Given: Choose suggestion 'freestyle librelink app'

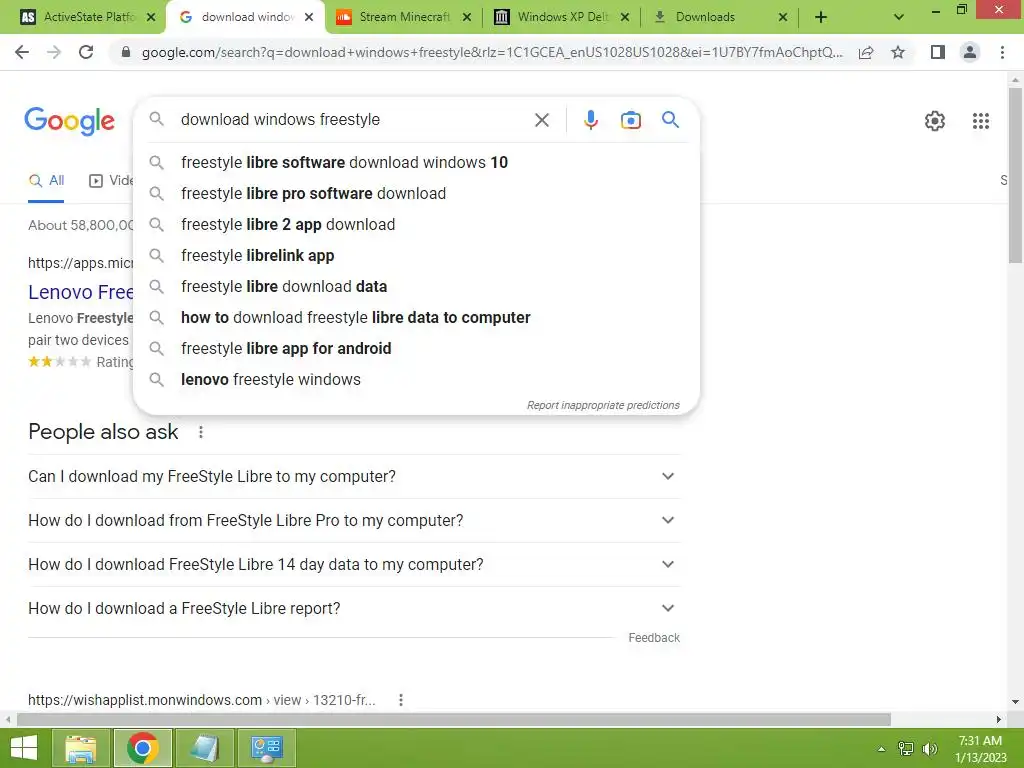Looking at the screenshot, I should coord(416,255).
